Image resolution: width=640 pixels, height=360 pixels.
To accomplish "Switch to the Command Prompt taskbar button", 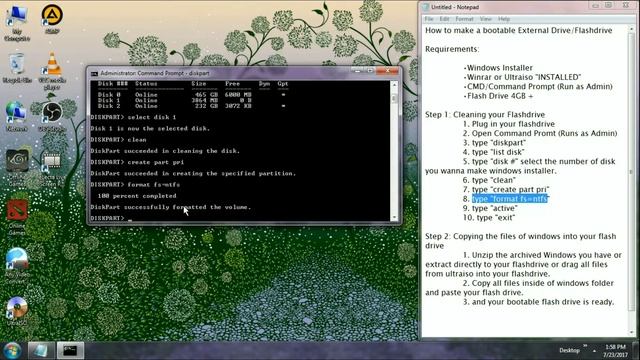I will [x=70, y=351].
